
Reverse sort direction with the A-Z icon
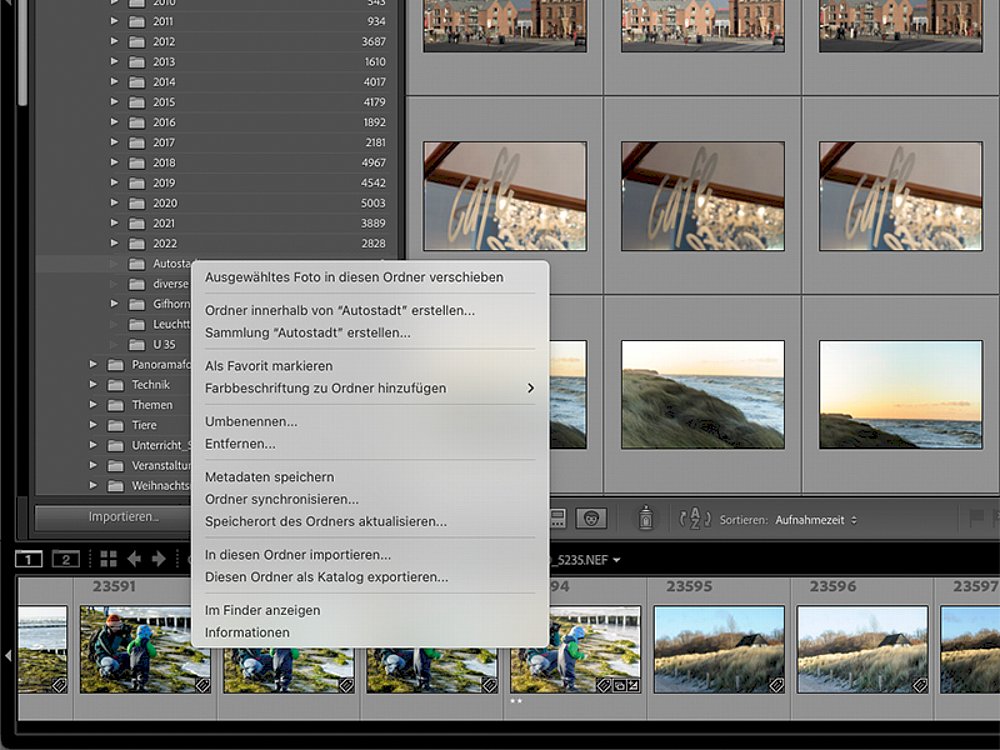[695, 519]
